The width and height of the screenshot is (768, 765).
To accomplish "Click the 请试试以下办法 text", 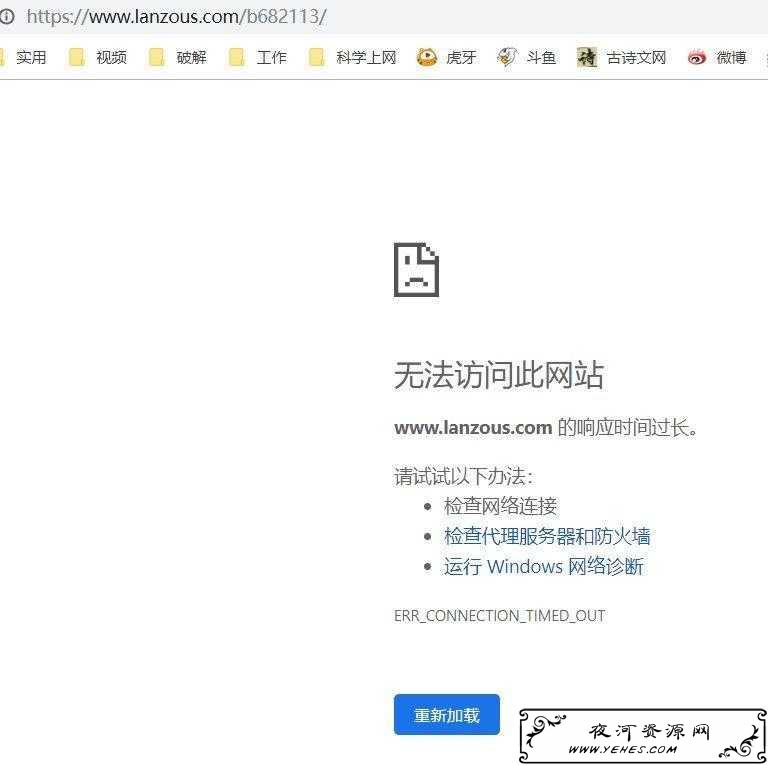I will 463,476.
